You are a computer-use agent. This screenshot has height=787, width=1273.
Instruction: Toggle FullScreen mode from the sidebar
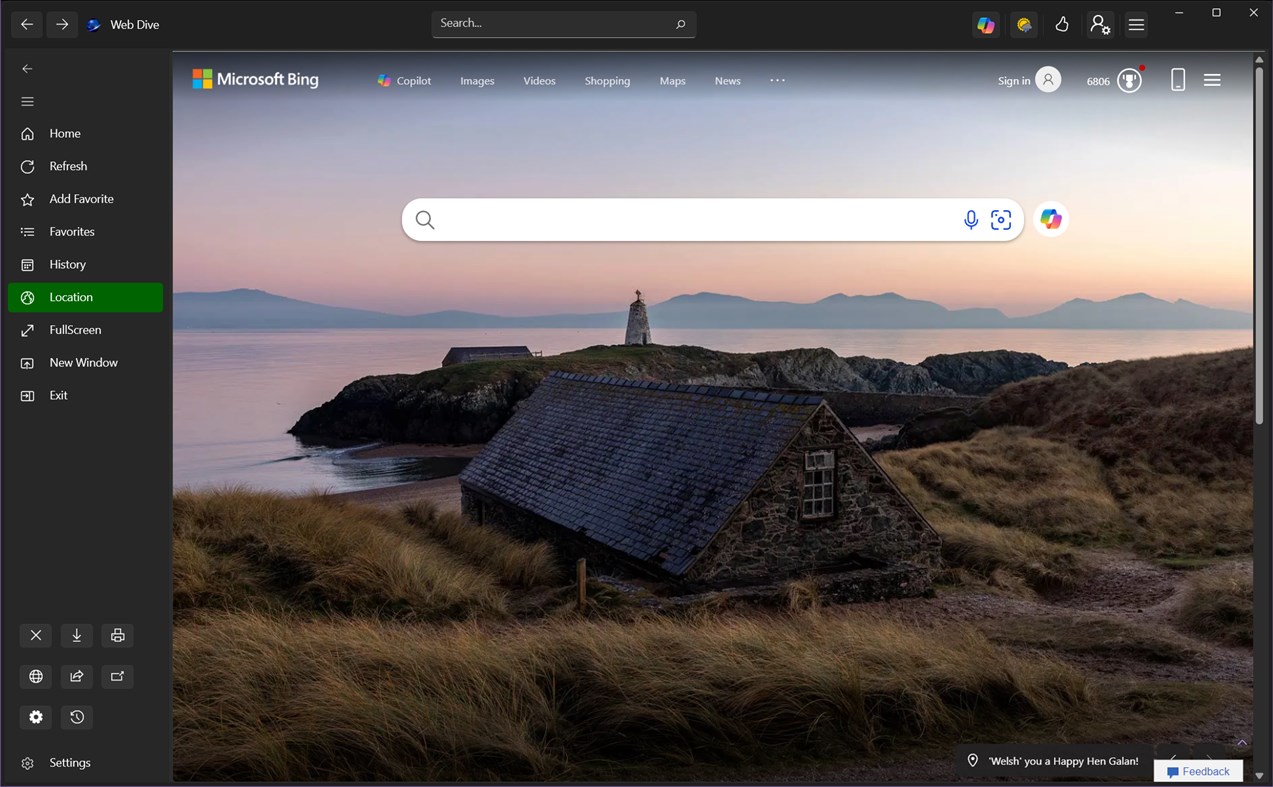[x=75, y=329]
